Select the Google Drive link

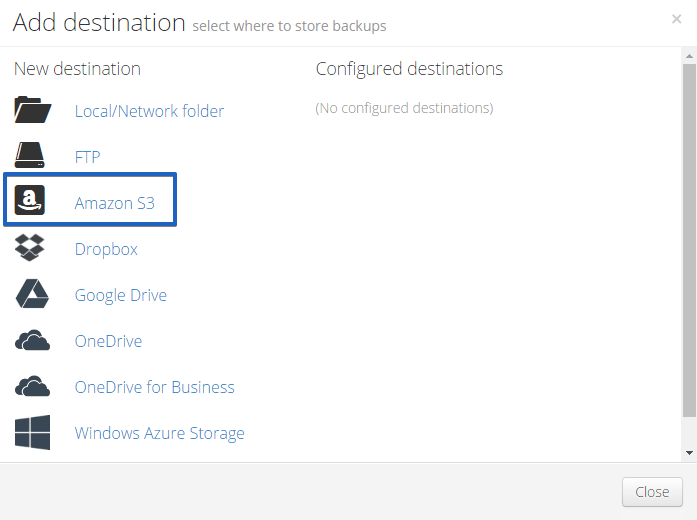[121, 295]
